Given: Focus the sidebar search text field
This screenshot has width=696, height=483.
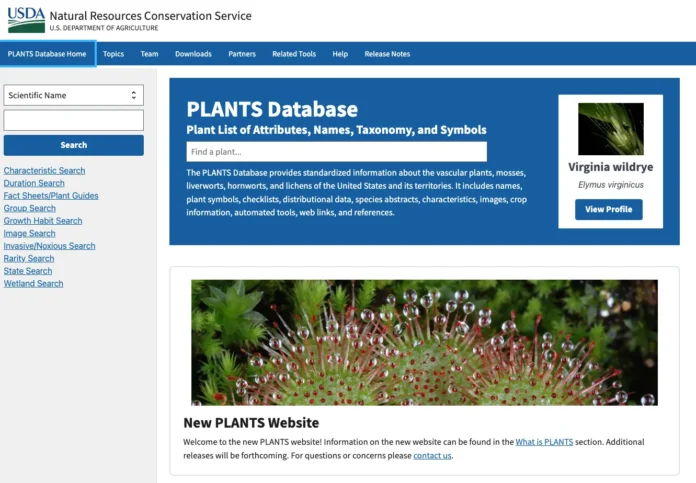Looking at the screenshot, I should tap(74, 120).
